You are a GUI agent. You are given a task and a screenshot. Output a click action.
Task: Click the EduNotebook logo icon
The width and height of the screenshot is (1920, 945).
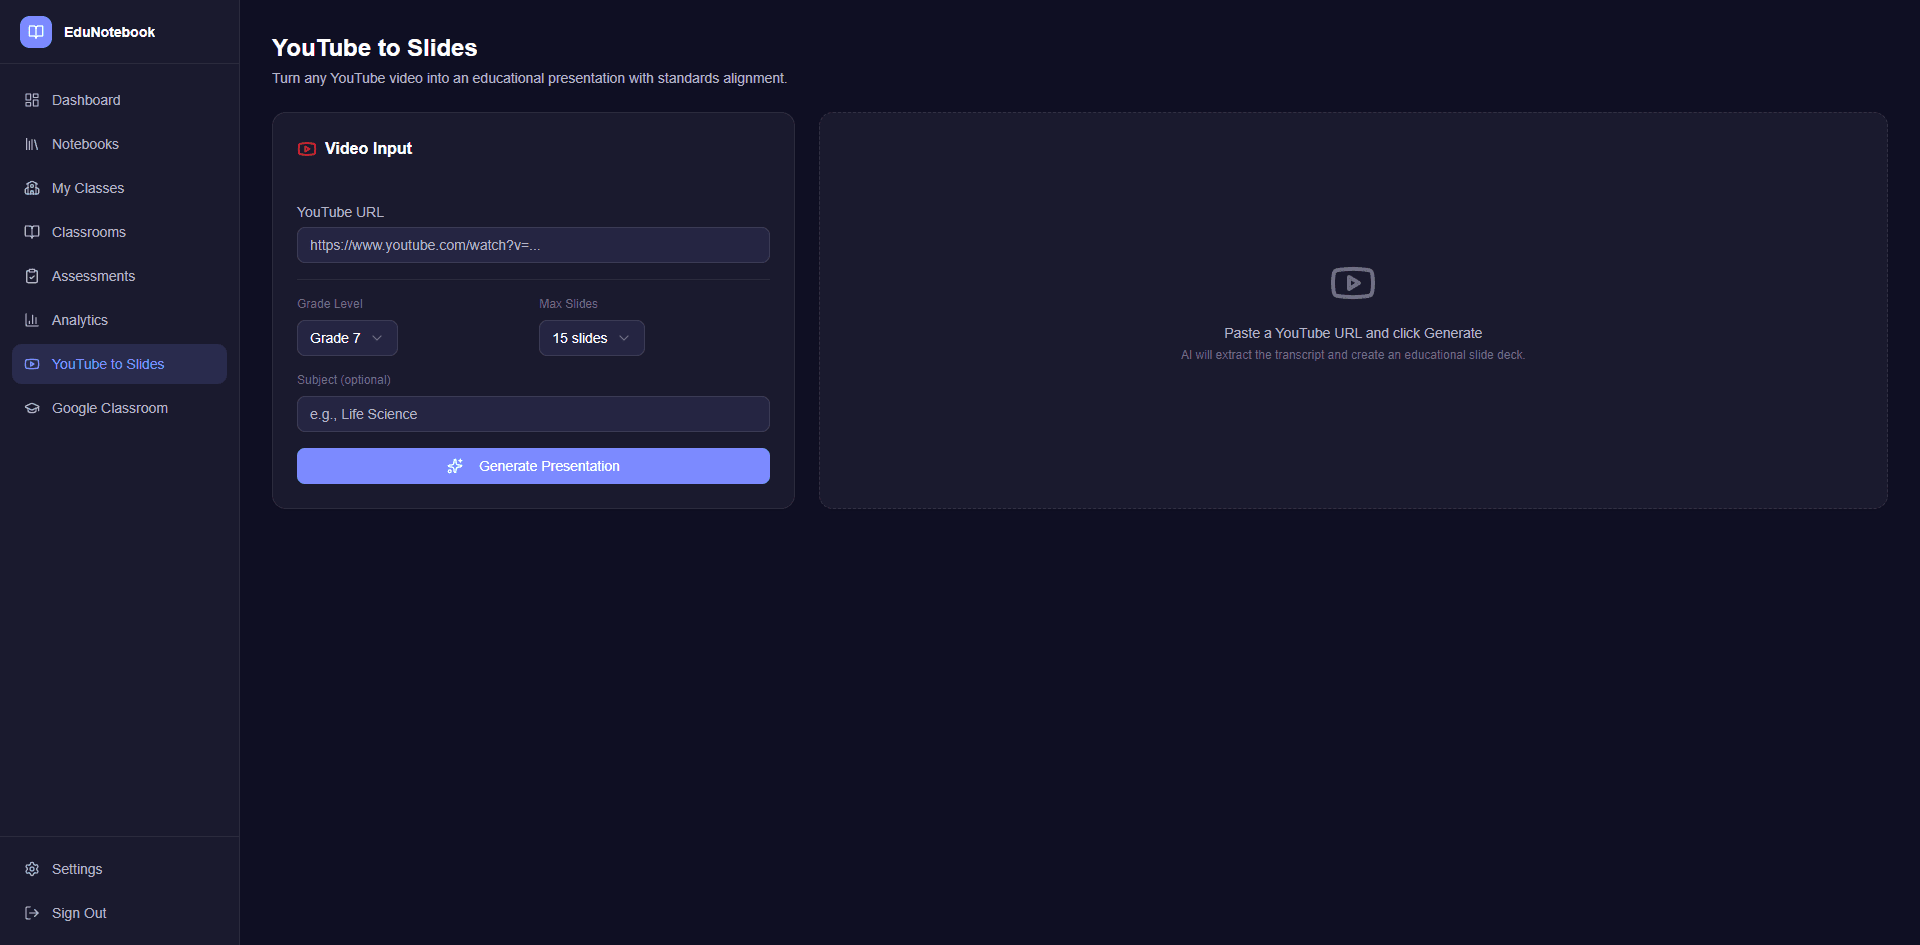click(x=35, y=31)
